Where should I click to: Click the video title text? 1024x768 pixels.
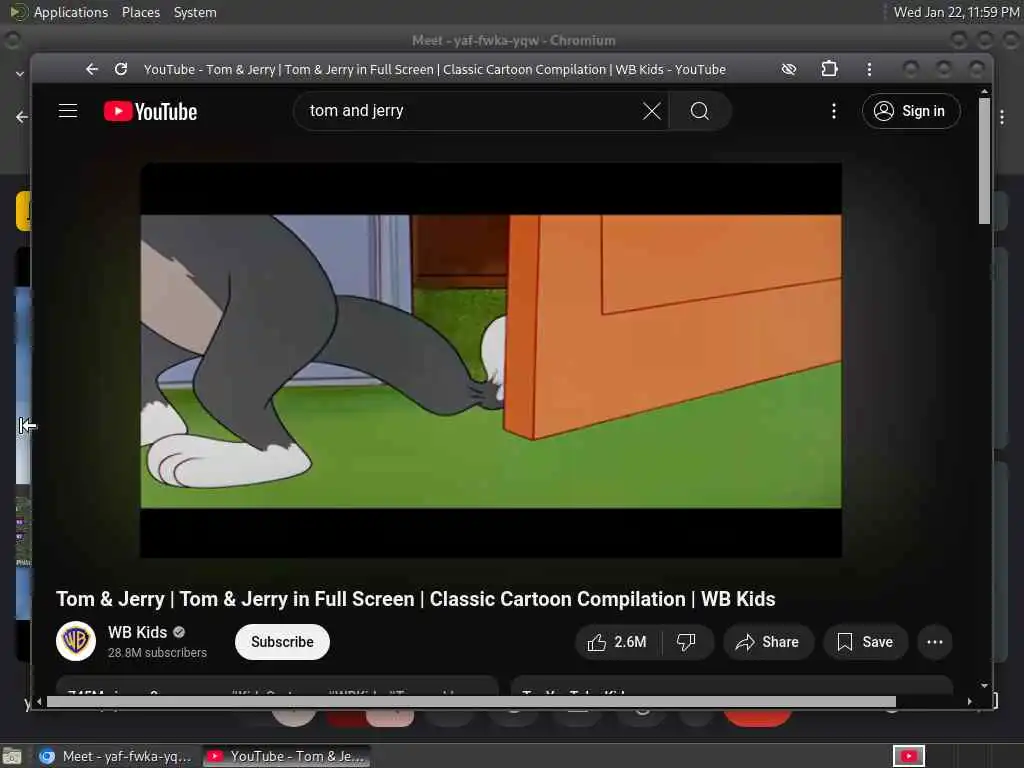coord(415,599)
